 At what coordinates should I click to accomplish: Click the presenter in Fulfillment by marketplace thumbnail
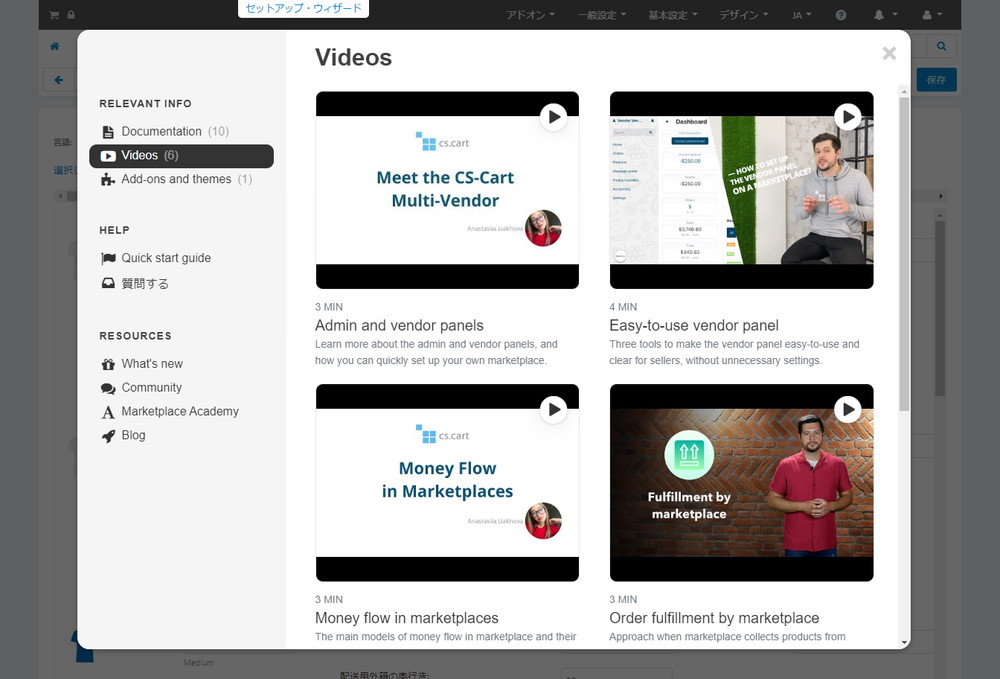pyautogui.click(x=811, y=485)
